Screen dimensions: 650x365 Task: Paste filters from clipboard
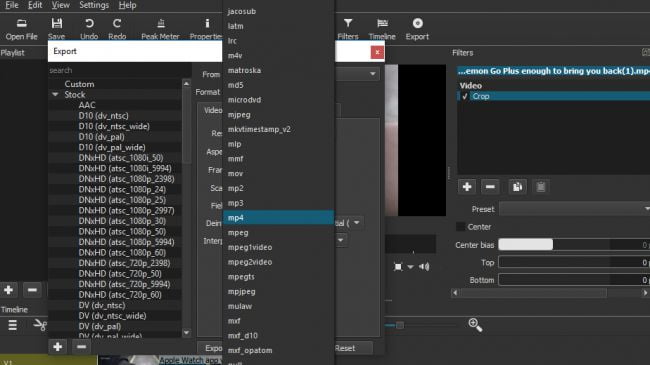[x=541, y=187]
